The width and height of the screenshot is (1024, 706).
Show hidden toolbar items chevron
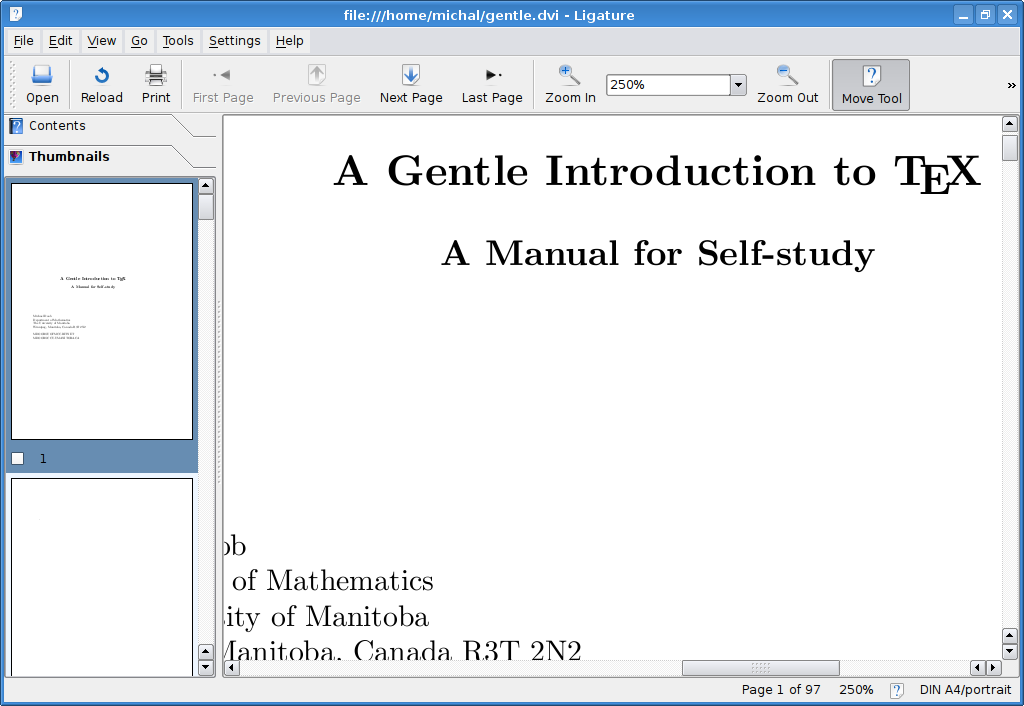point(1011,85)
